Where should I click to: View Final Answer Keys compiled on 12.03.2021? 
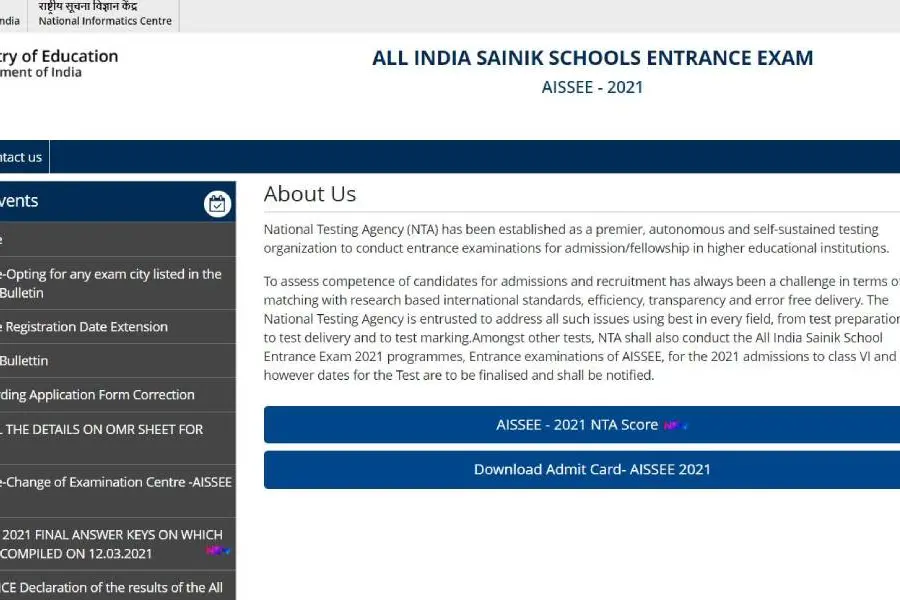click(x=110, y=544)
